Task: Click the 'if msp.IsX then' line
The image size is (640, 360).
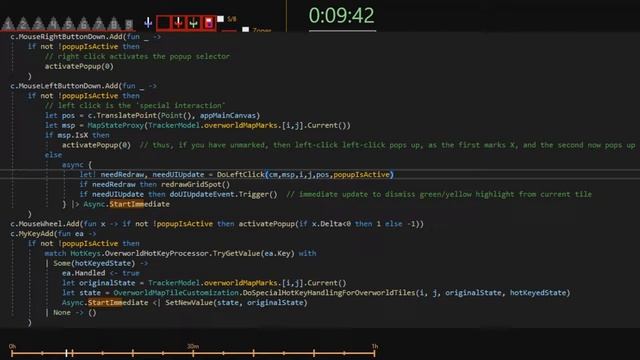Action: click(77, 135)
